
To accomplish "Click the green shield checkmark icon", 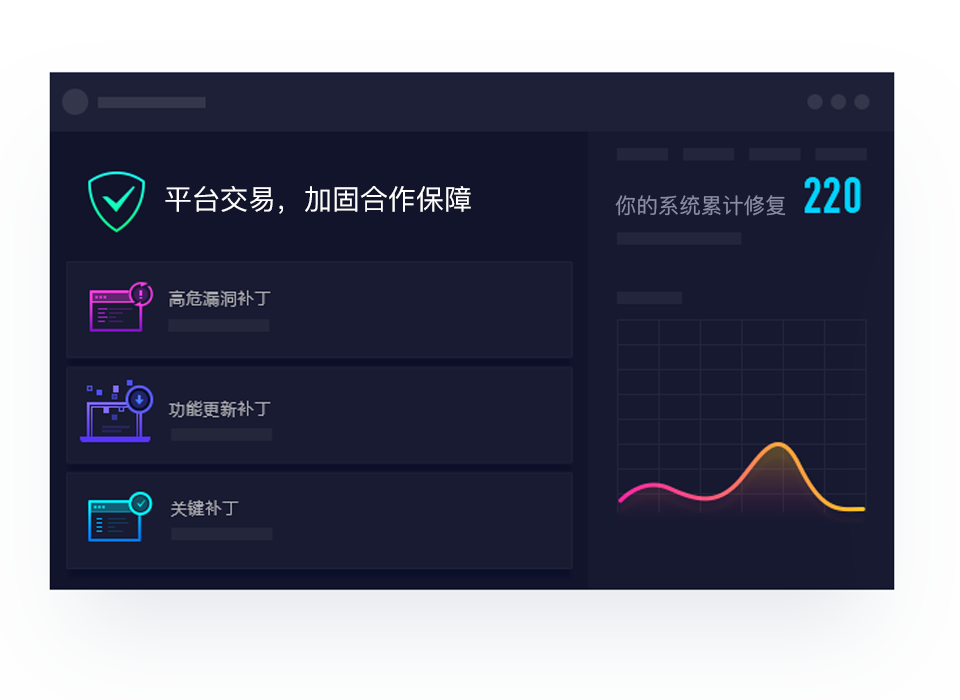I will tap(116, 201).
